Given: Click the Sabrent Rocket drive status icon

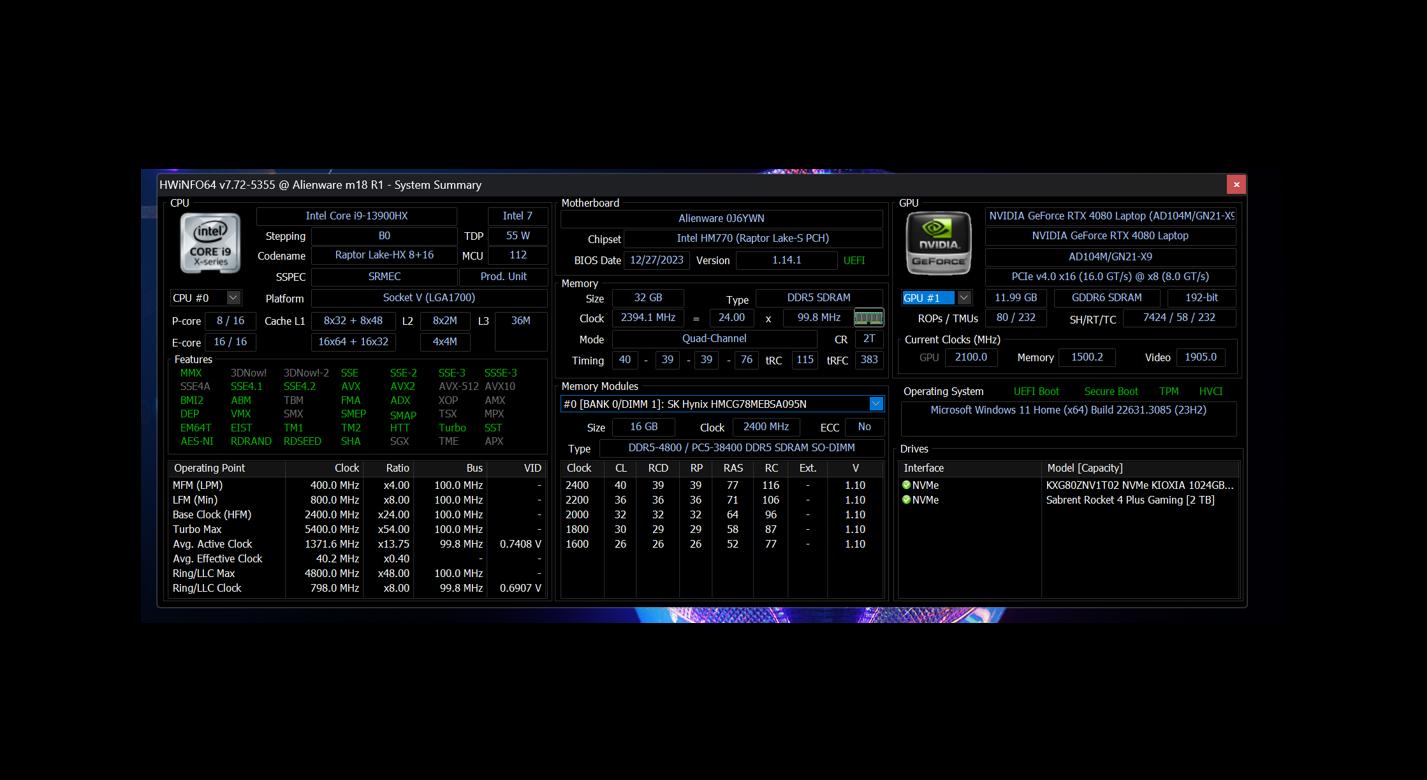Looking at the screenshot, I should [x=907, y=500].
